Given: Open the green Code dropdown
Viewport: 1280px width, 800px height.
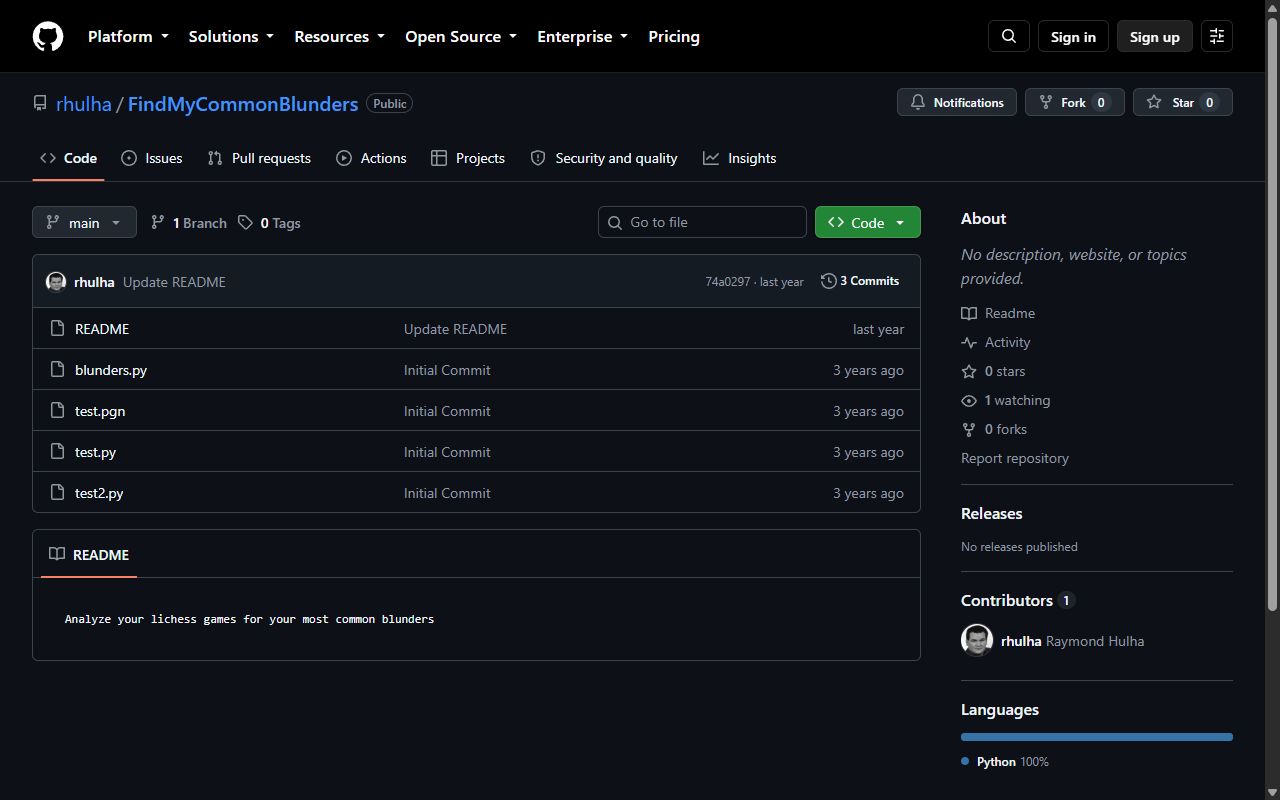Looking at the screenshot, I should 868,222.
